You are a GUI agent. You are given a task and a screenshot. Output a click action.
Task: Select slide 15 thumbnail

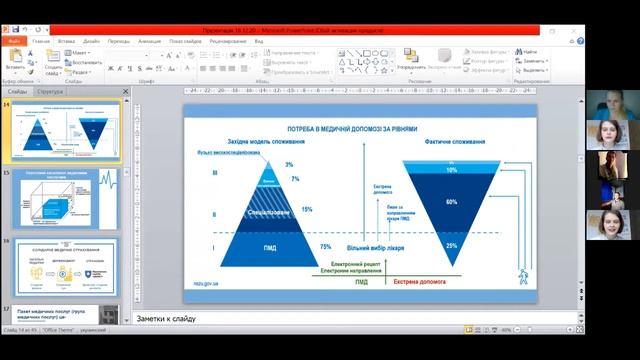coord(65,199)
